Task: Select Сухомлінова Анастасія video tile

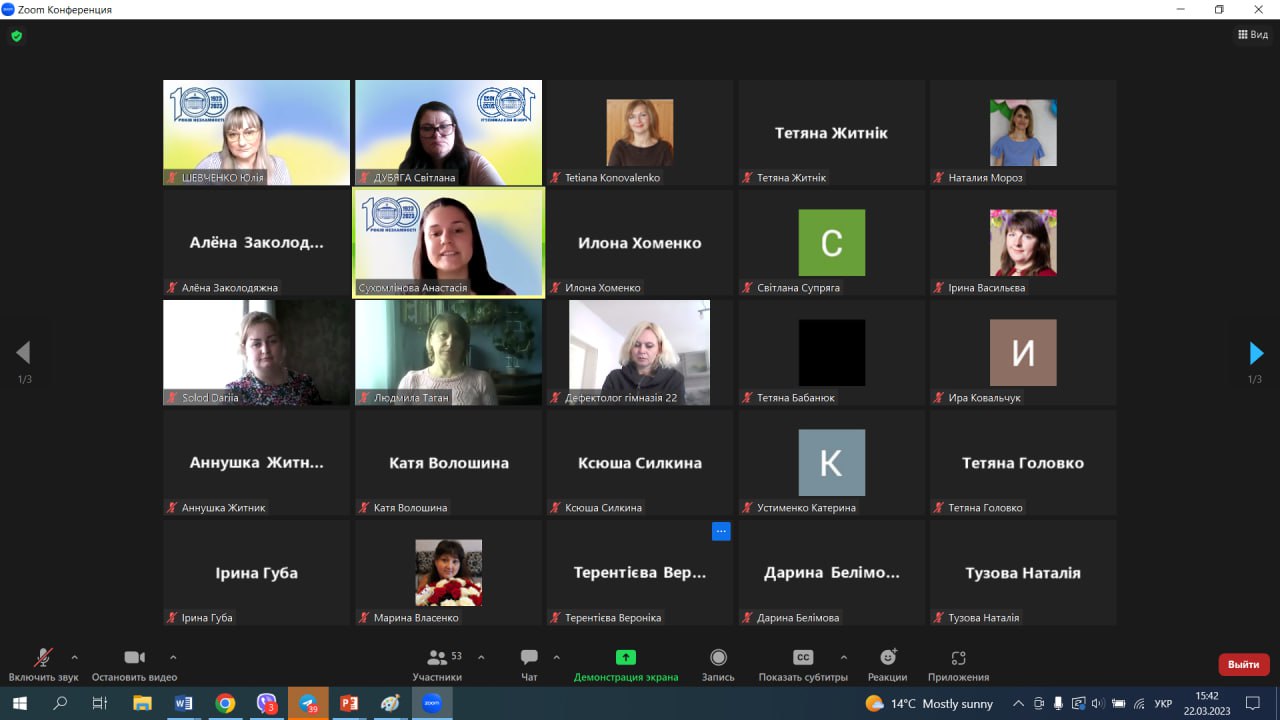Action: pyautogui.click(x=448, y=242)
